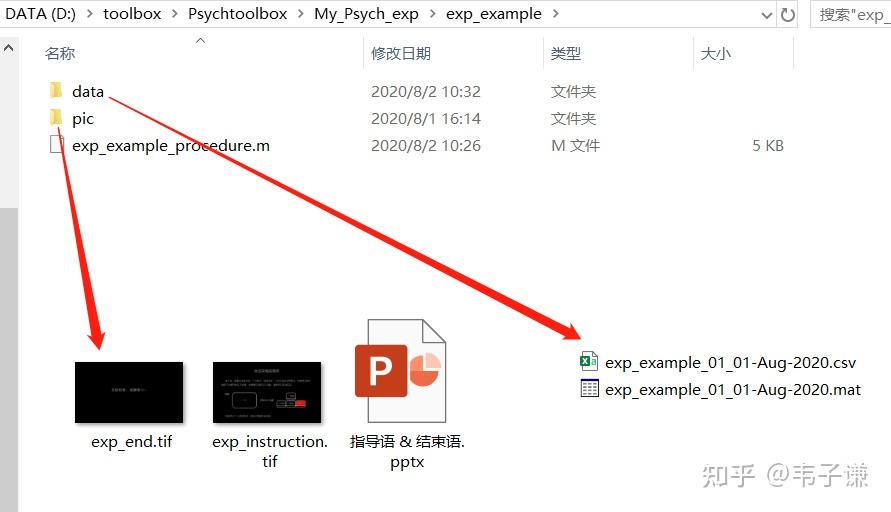The width and height of the screenshot is (891, 512).
Task: Click the exp_instruction.tif label
Action: pos(269,451)
